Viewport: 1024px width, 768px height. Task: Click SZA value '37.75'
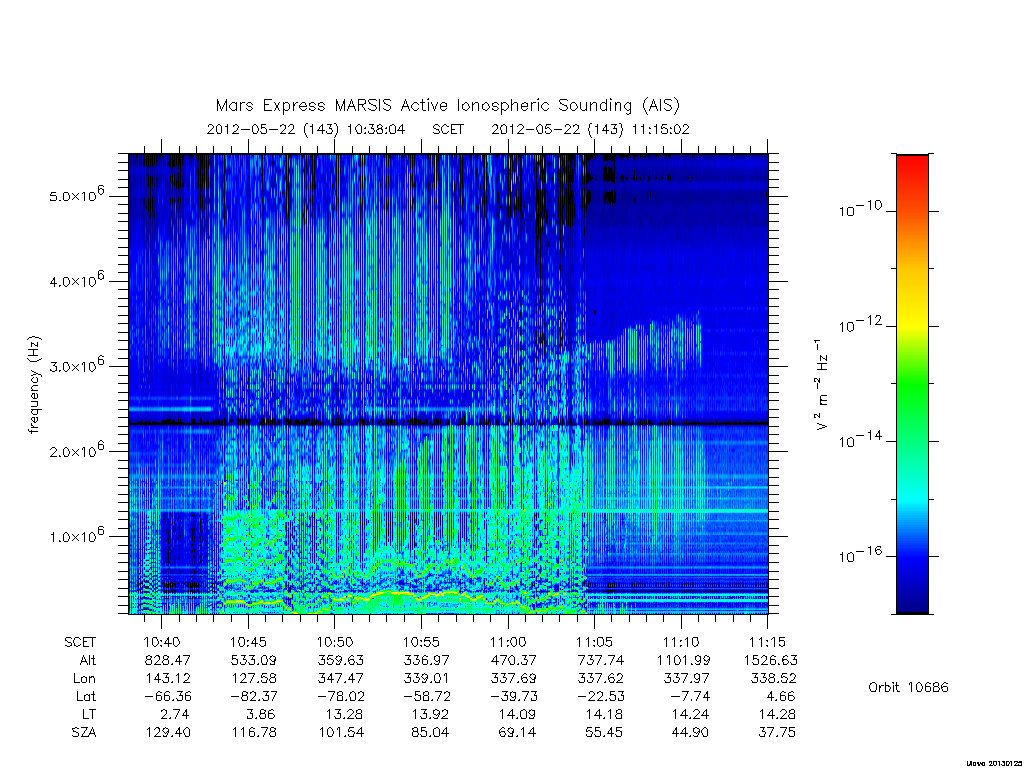(777, 733)
